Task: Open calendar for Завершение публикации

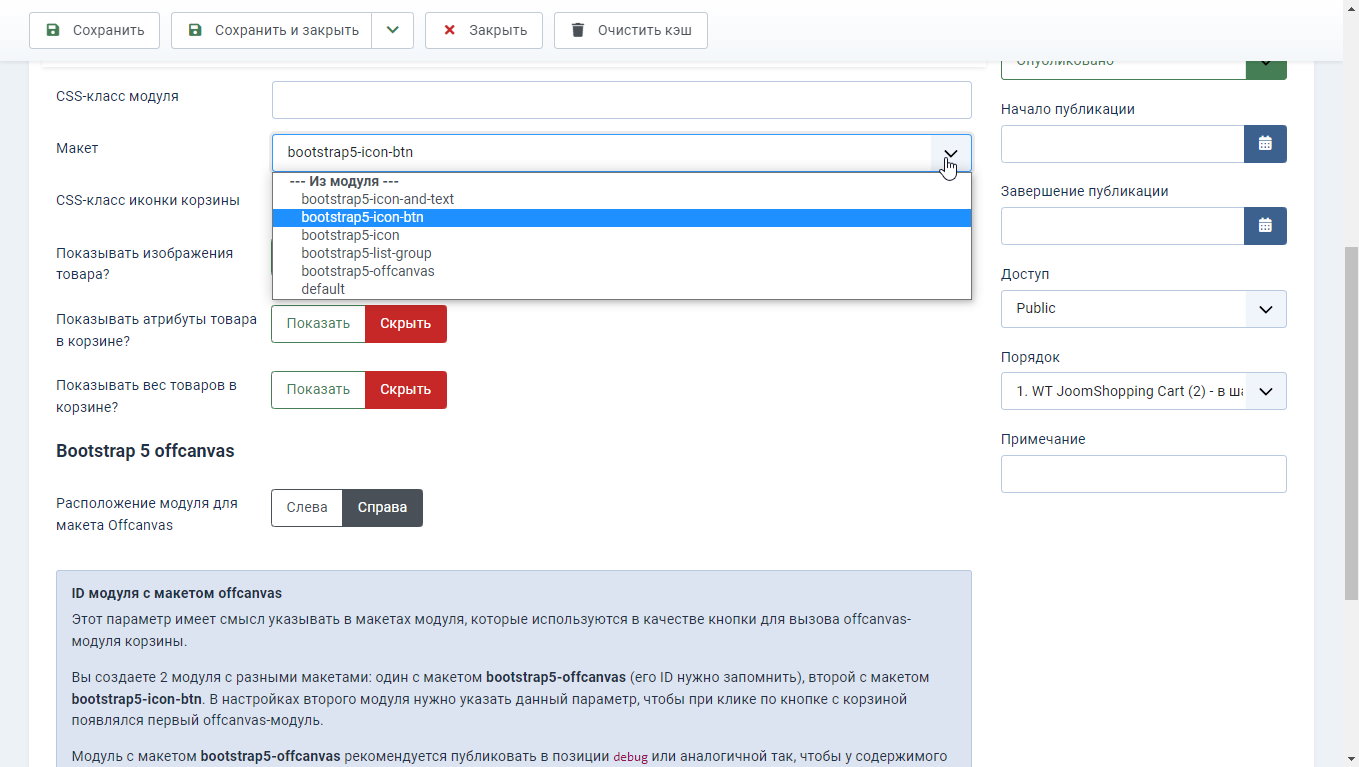Action: (x=1265, y=226)
